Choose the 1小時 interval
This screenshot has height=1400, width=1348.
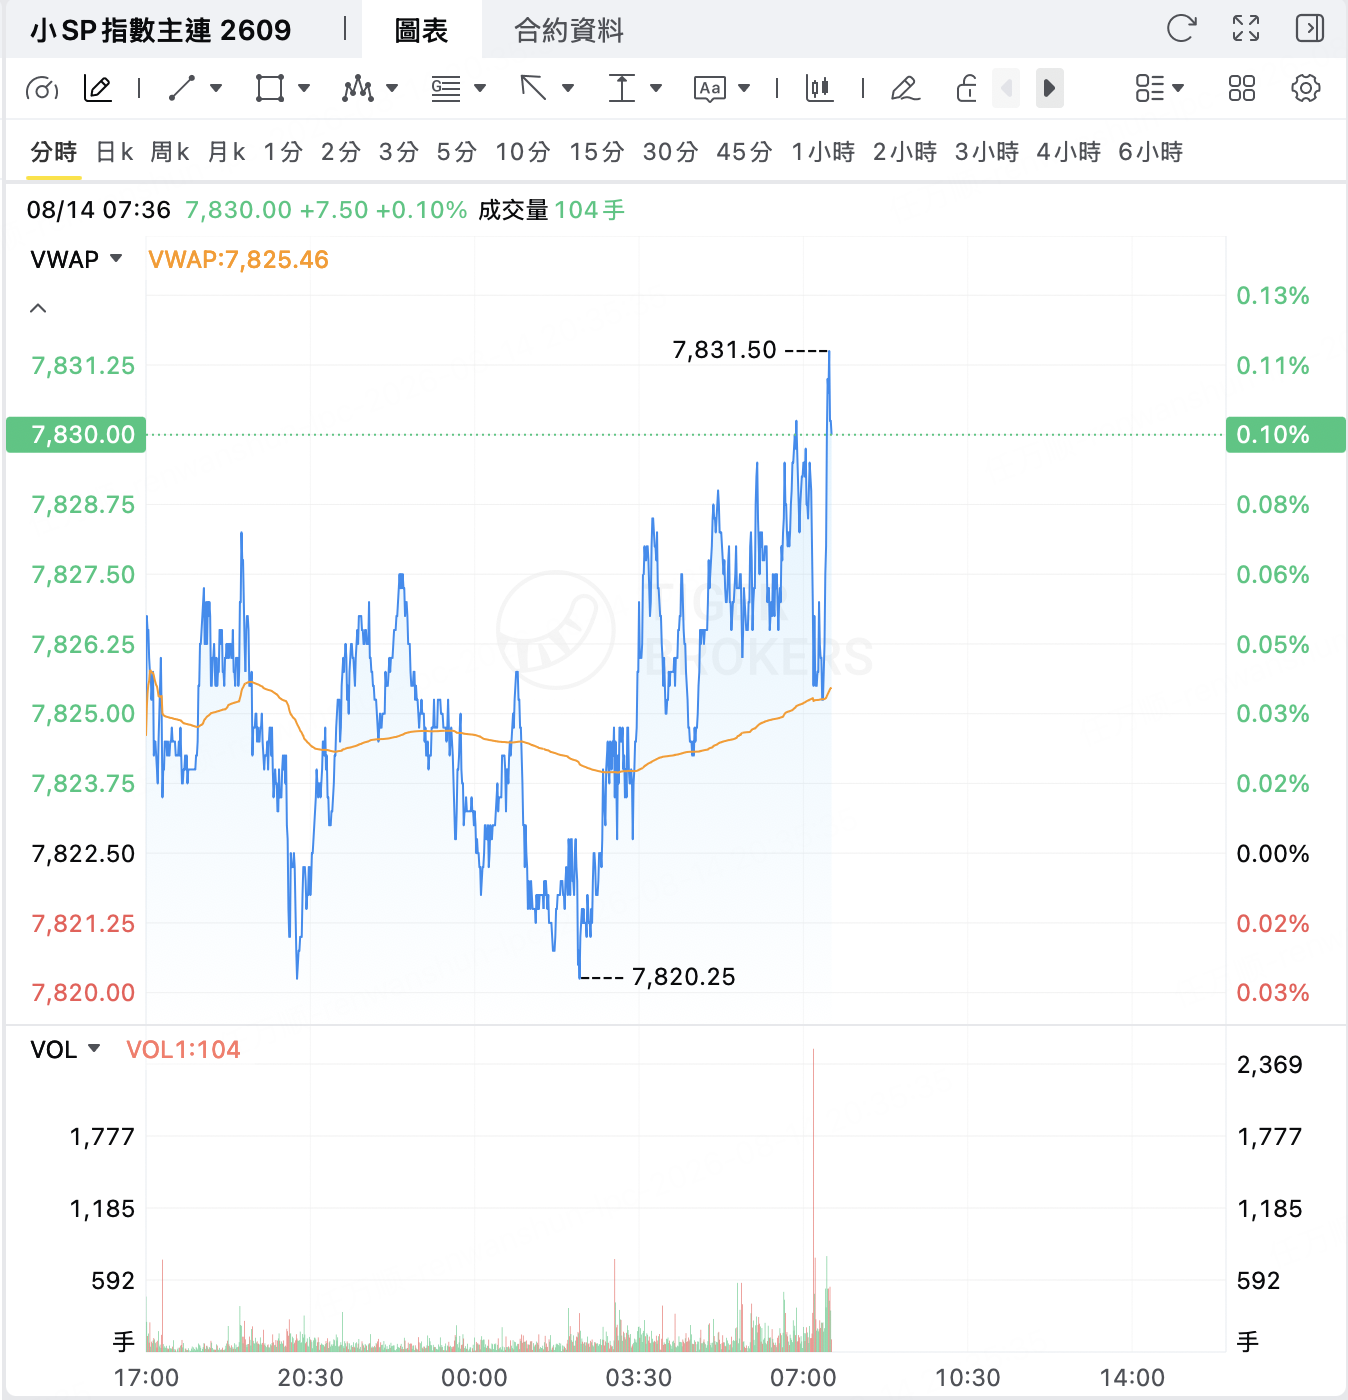coord(823,152)
